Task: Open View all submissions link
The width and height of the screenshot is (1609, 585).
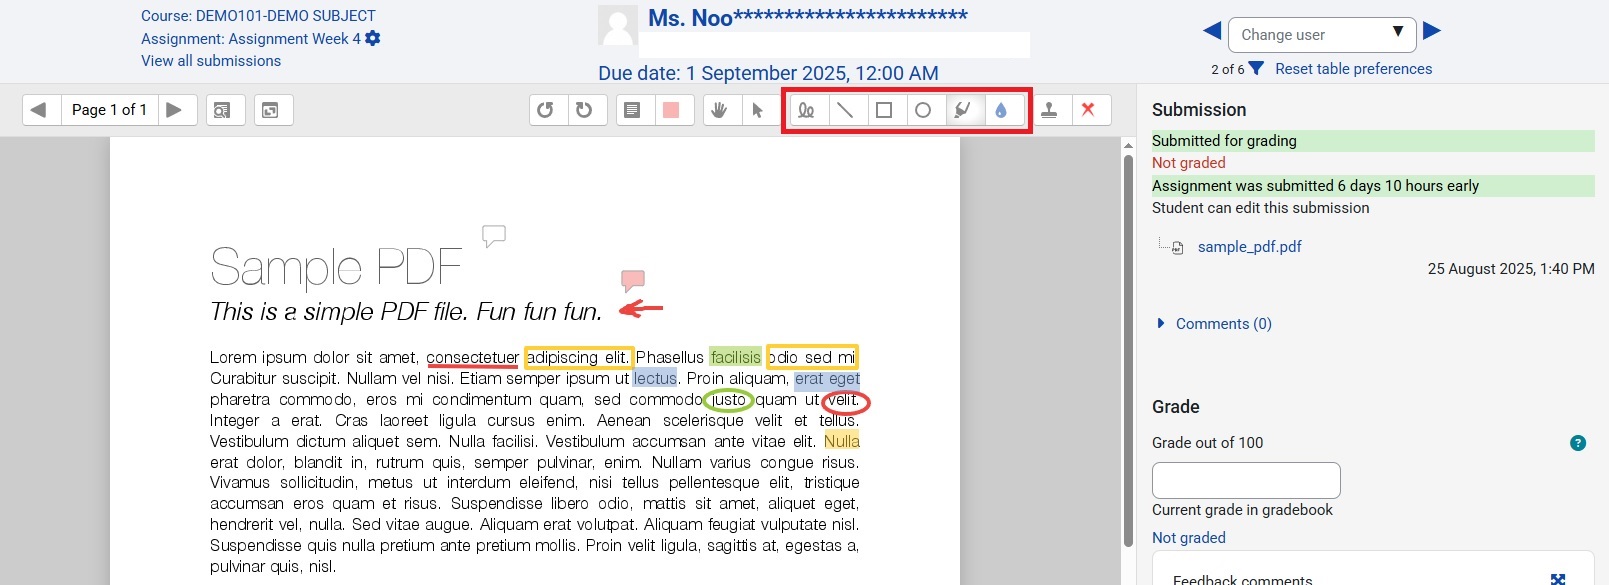Action: pyautogui.click(x=211, y=61)
